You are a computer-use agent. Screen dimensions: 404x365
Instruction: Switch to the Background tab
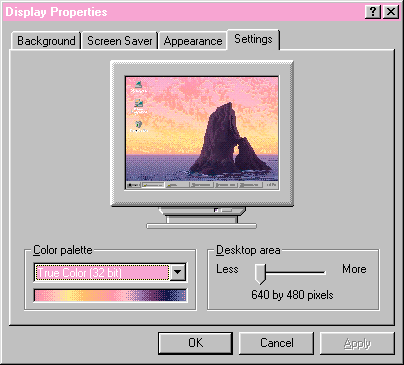(x=46, y=41)
